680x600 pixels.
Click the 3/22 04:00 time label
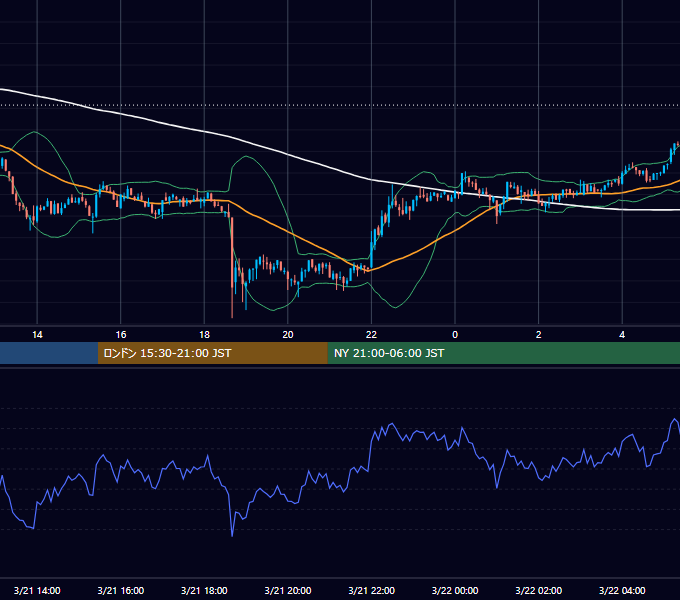[x=622, y=590]
